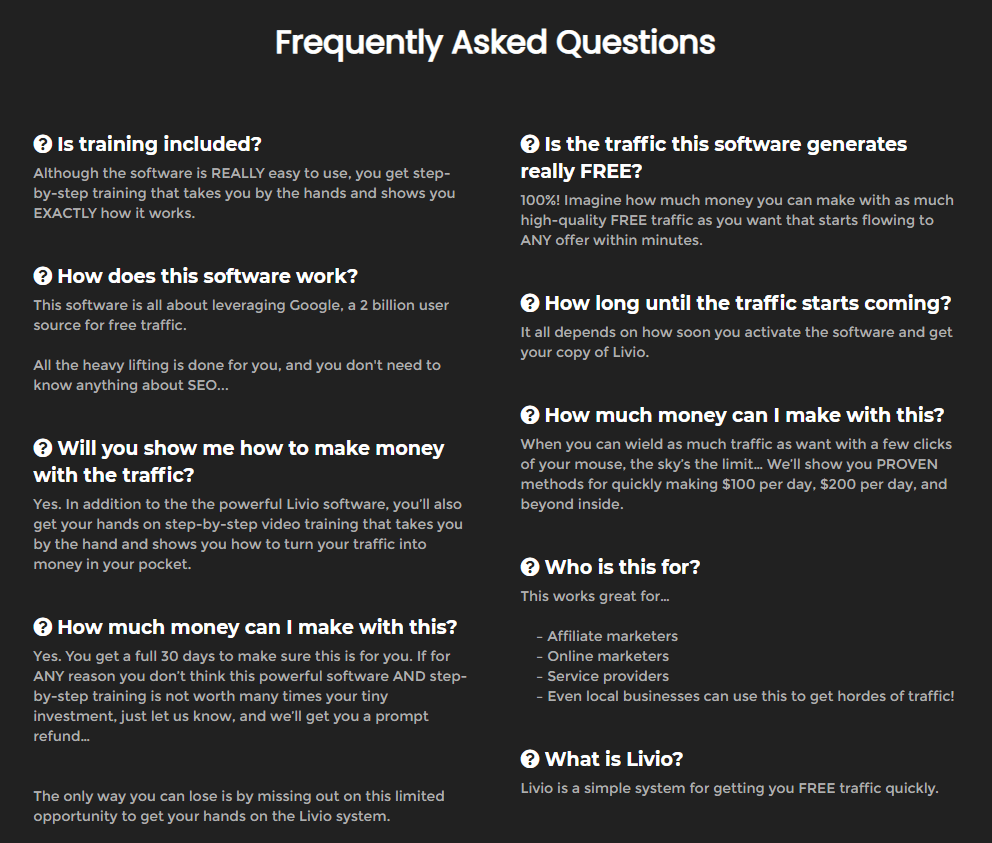Click 'How long until the traffic starts coming?' heading

736,304
